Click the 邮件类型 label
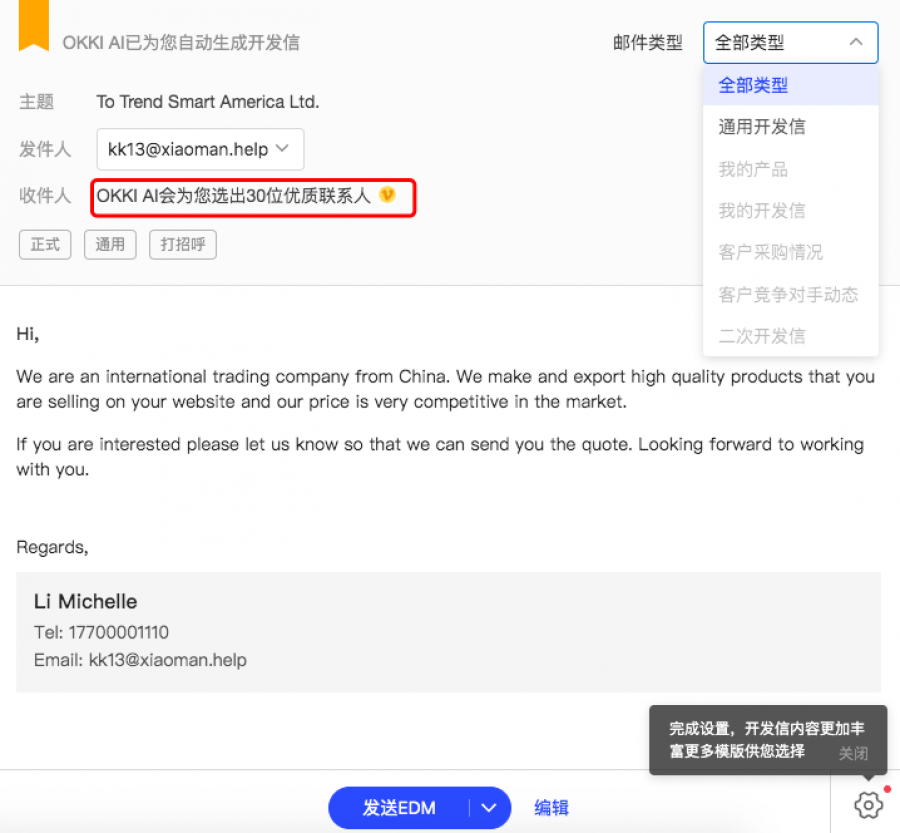900x833 pixels. 647,42
